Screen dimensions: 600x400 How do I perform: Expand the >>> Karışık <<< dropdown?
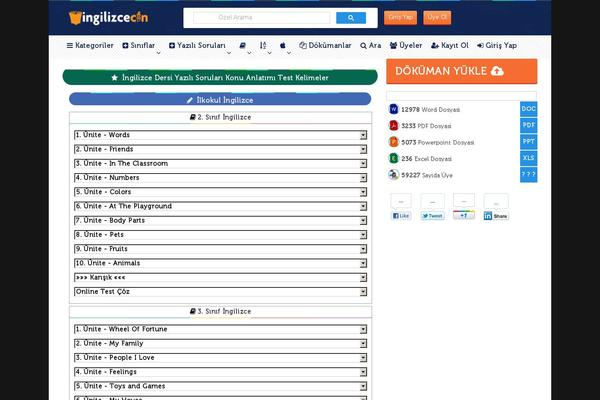click(x=220, y=278)
